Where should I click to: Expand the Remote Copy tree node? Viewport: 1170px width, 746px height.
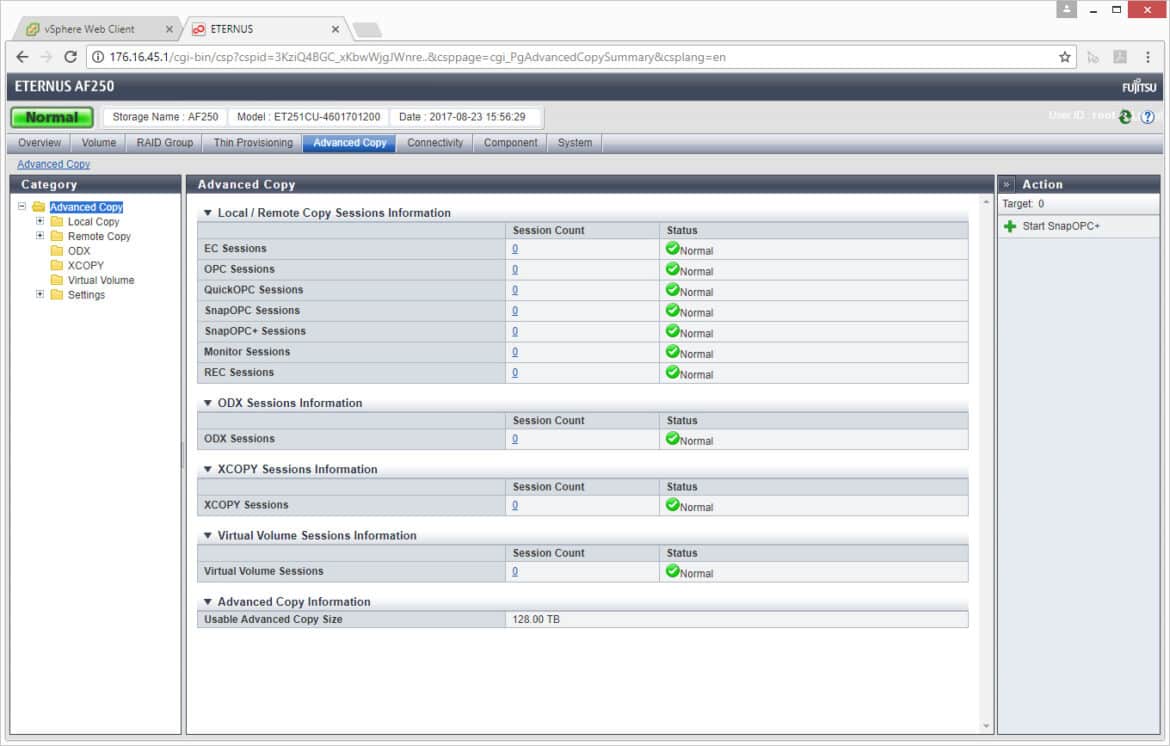coord(40,236)
